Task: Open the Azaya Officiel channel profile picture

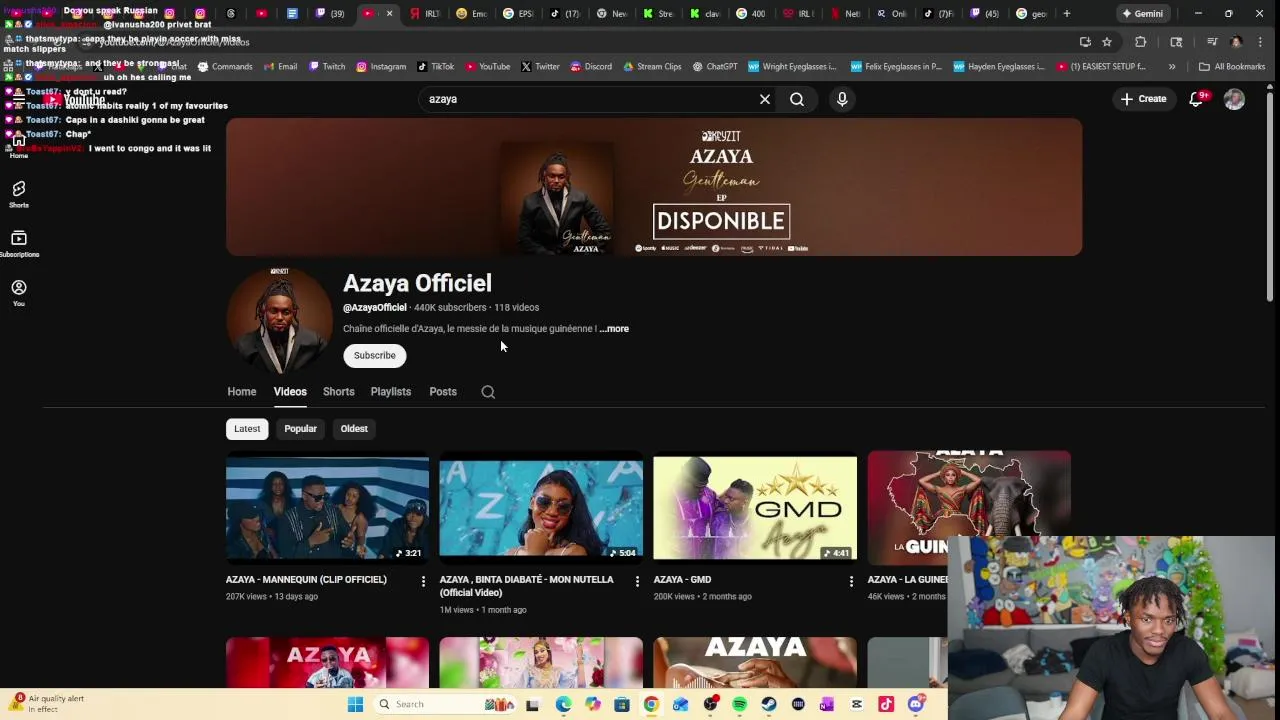Action: tap(279, 320)
